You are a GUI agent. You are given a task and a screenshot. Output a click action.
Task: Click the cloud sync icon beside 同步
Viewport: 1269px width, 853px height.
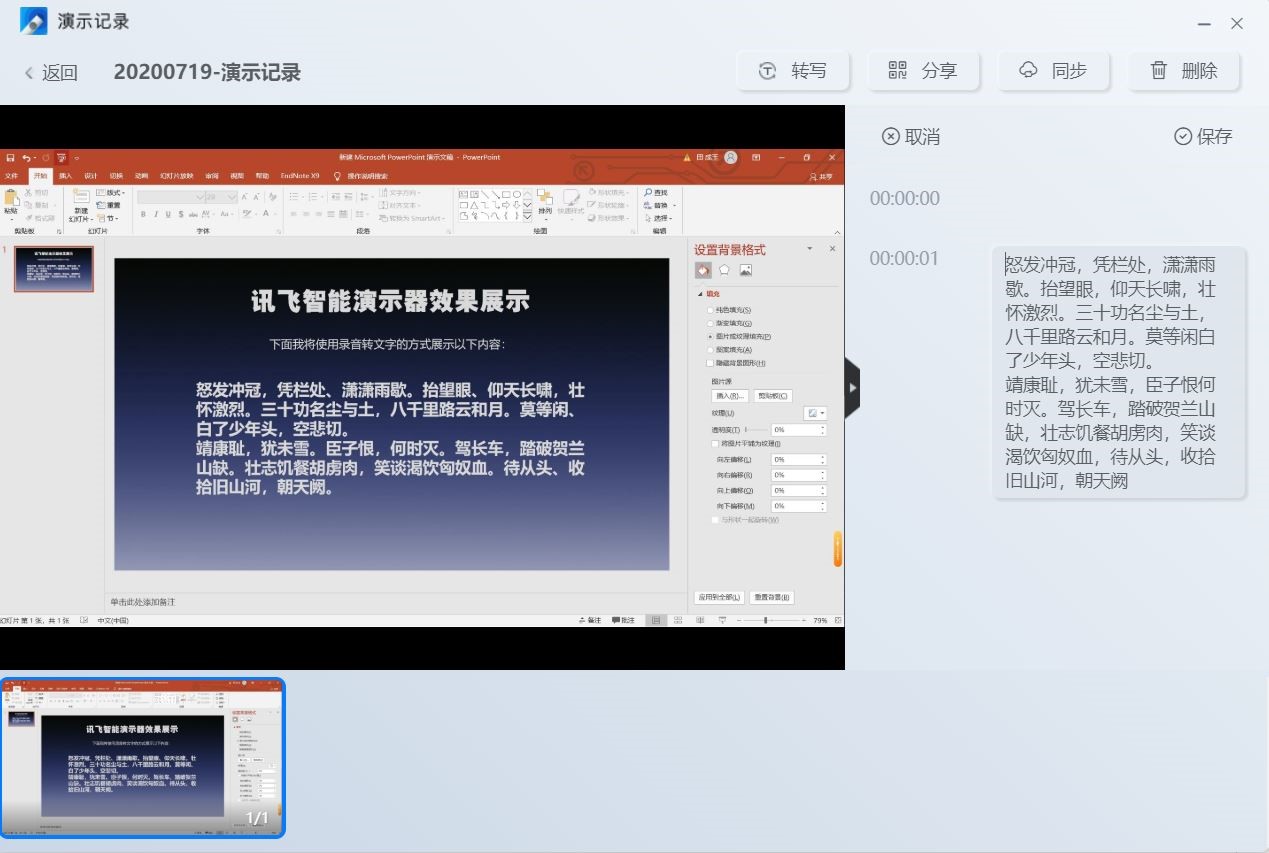[x=1028, y=70]
